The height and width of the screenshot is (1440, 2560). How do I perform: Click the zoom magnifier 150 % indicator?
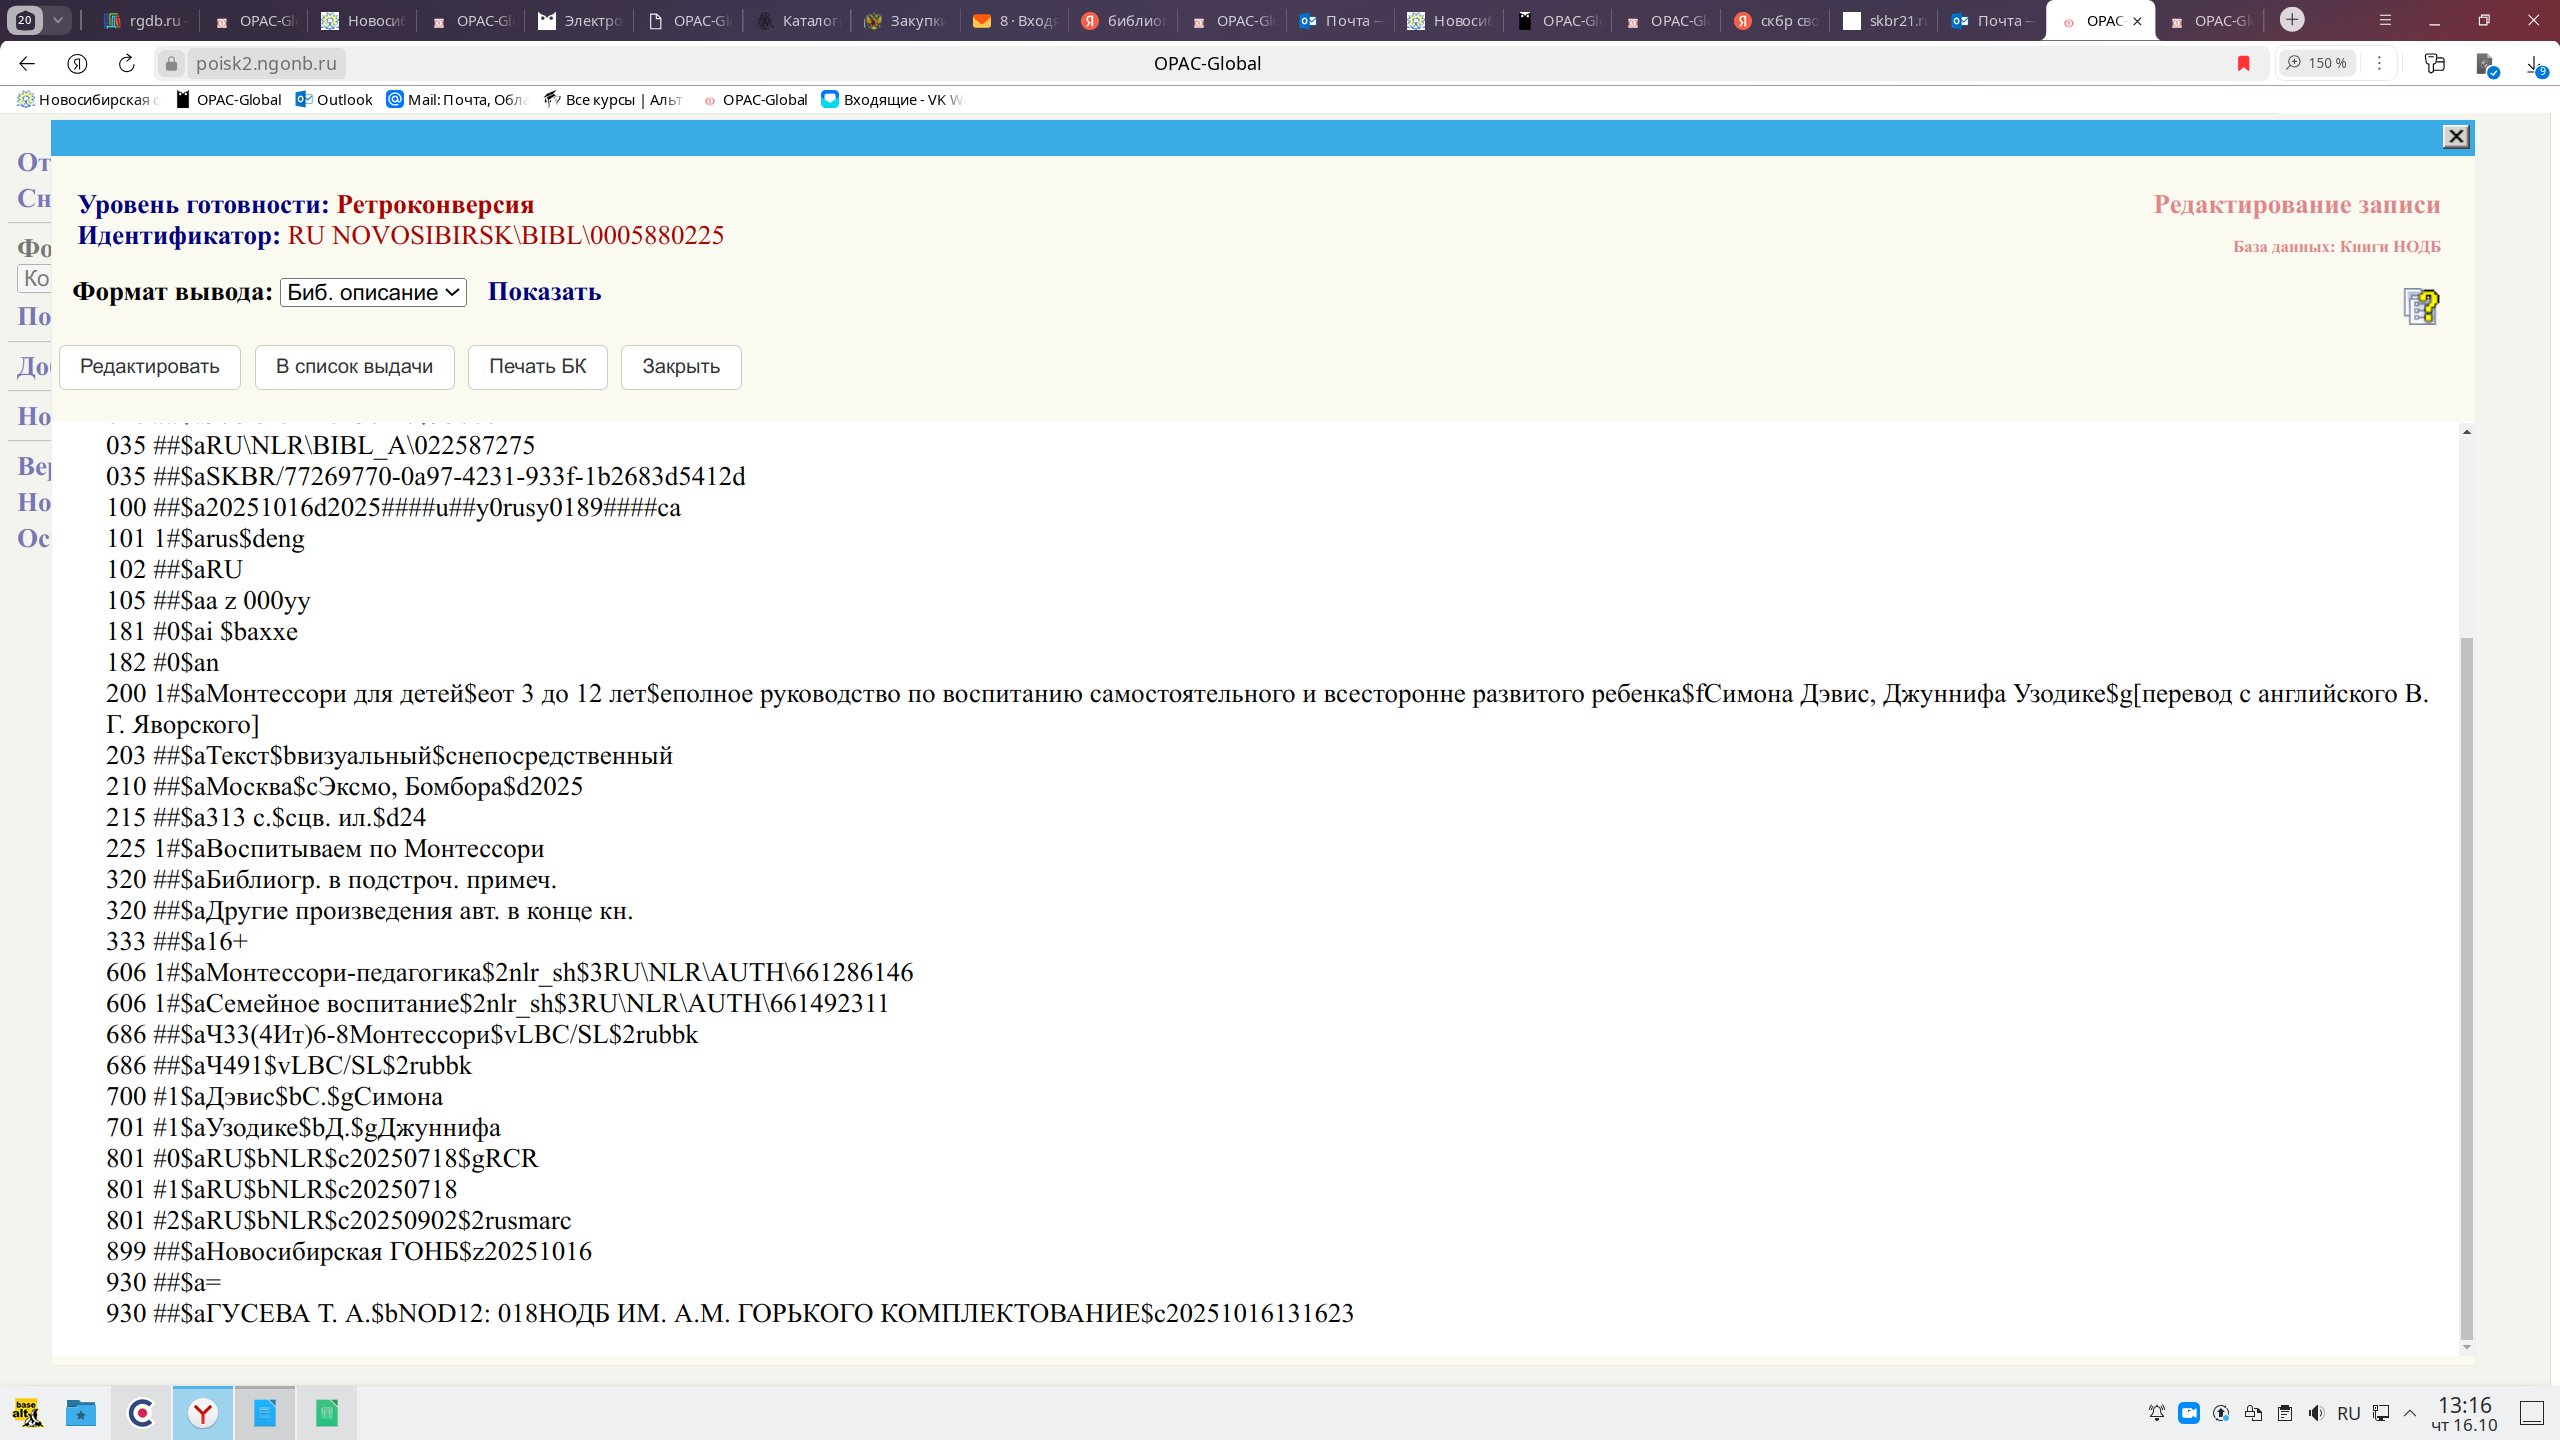click(2316, 63)
